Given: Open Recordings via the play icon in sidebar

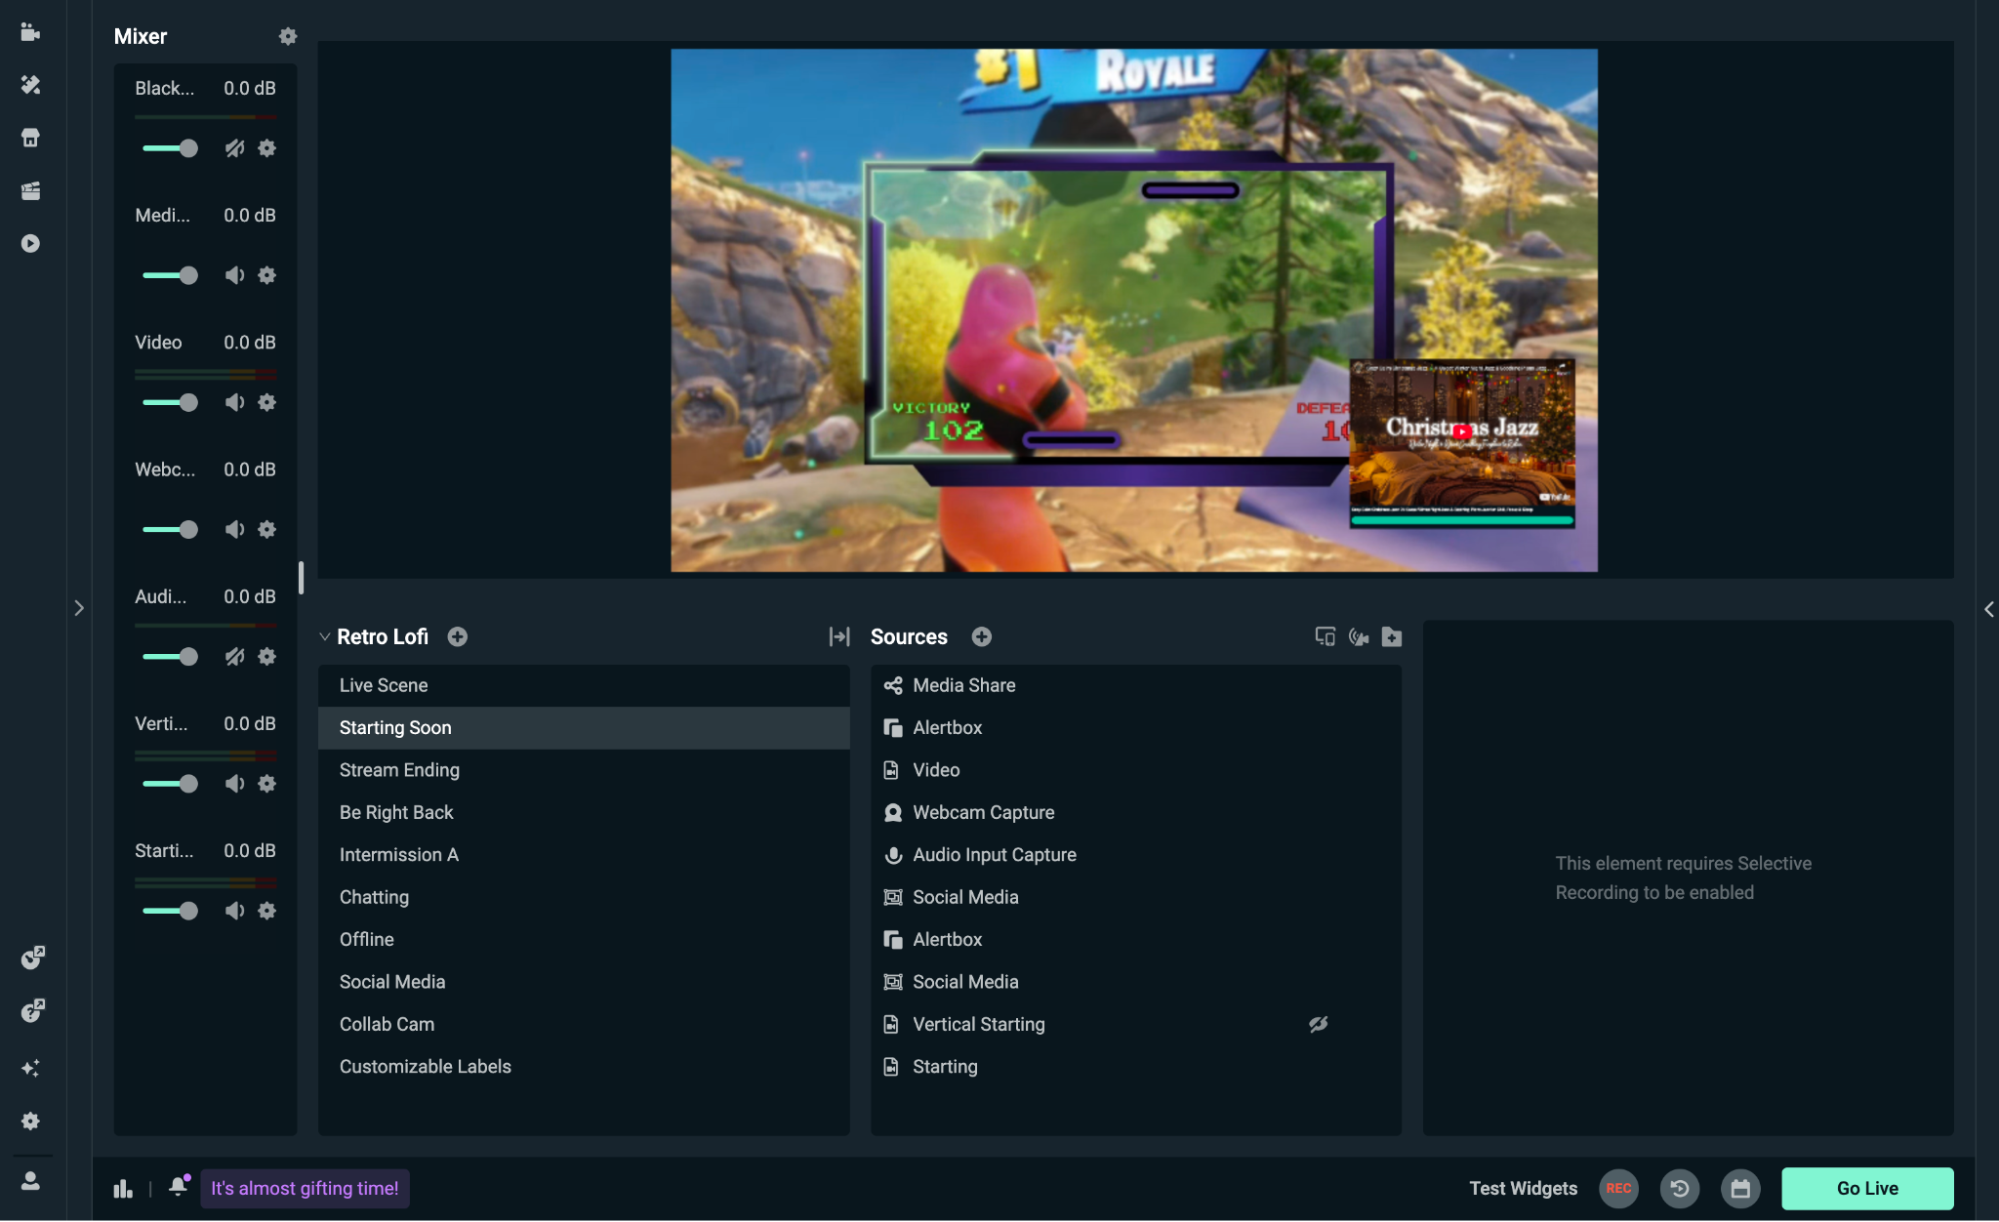Looking at the screenshot, I should 30,243.
